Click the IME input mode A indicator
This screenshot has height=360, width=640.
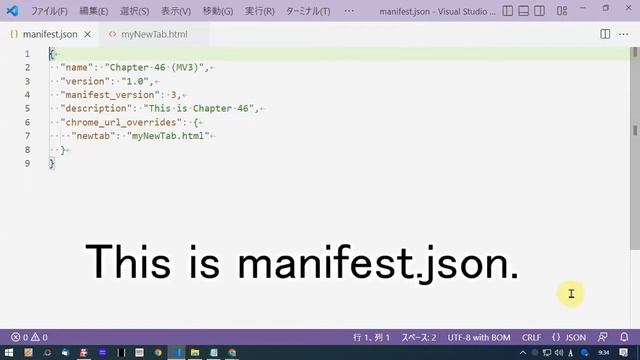click(x=571, y=353)
